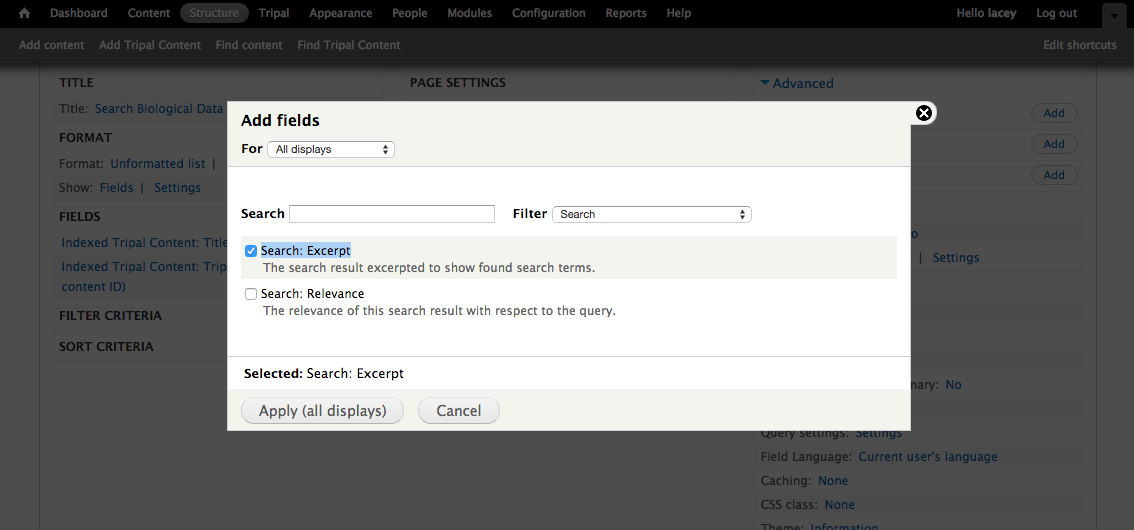This screenshot has height=530, width=1134.
Task: Go to the Modules menu item
Action: pos(469,13)
